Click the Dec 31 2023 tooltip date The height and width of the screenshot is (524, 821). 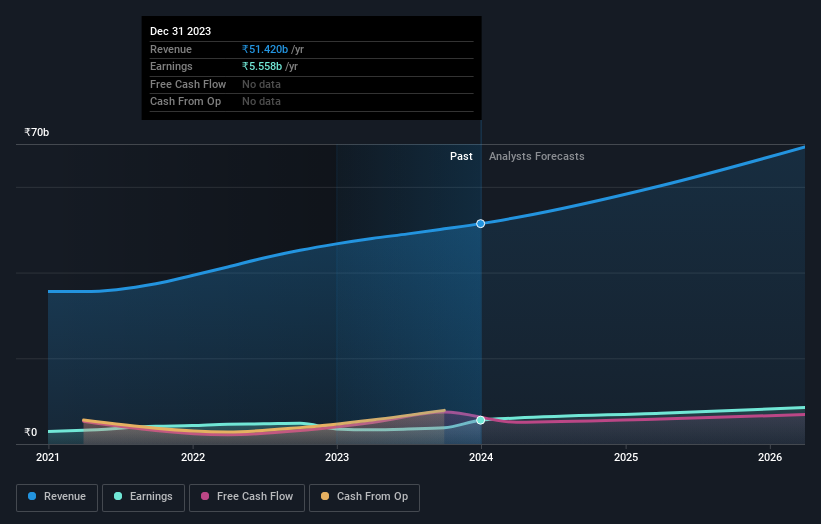coord(181,31)
